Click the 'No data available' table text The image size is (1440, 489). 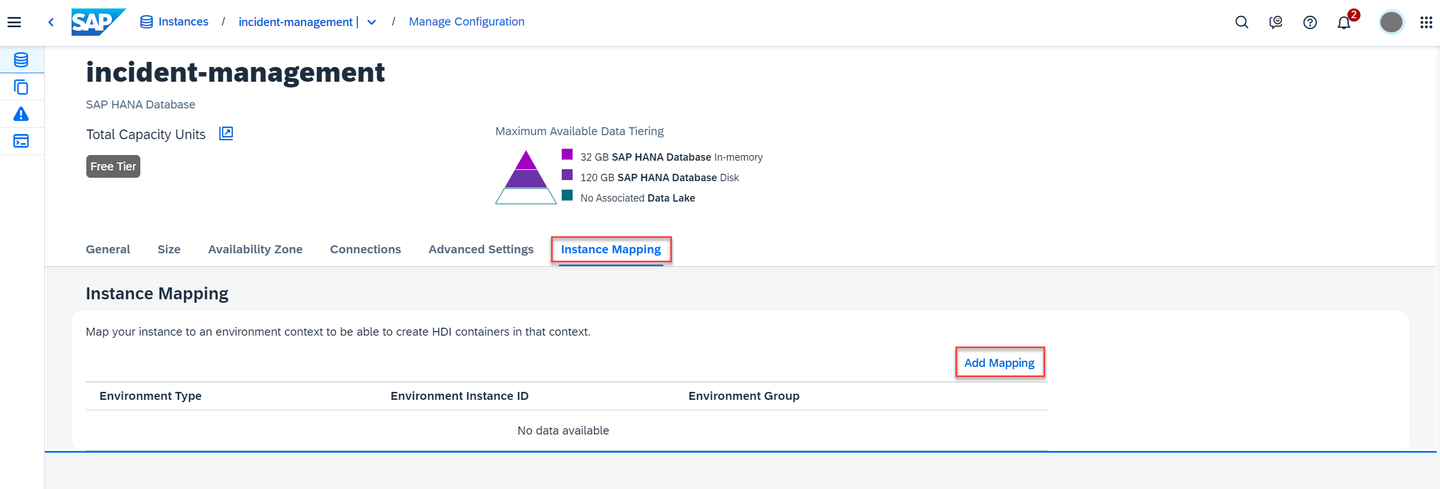click(x=563, y=431)
